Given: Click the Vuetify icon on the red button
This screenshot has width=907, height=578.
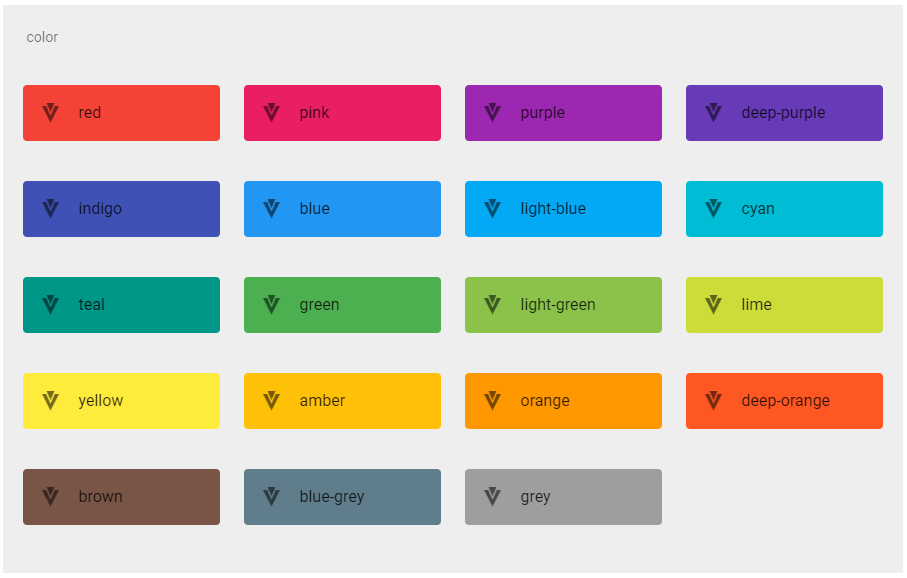Looking at the screenshot, I should coord(50,113).
